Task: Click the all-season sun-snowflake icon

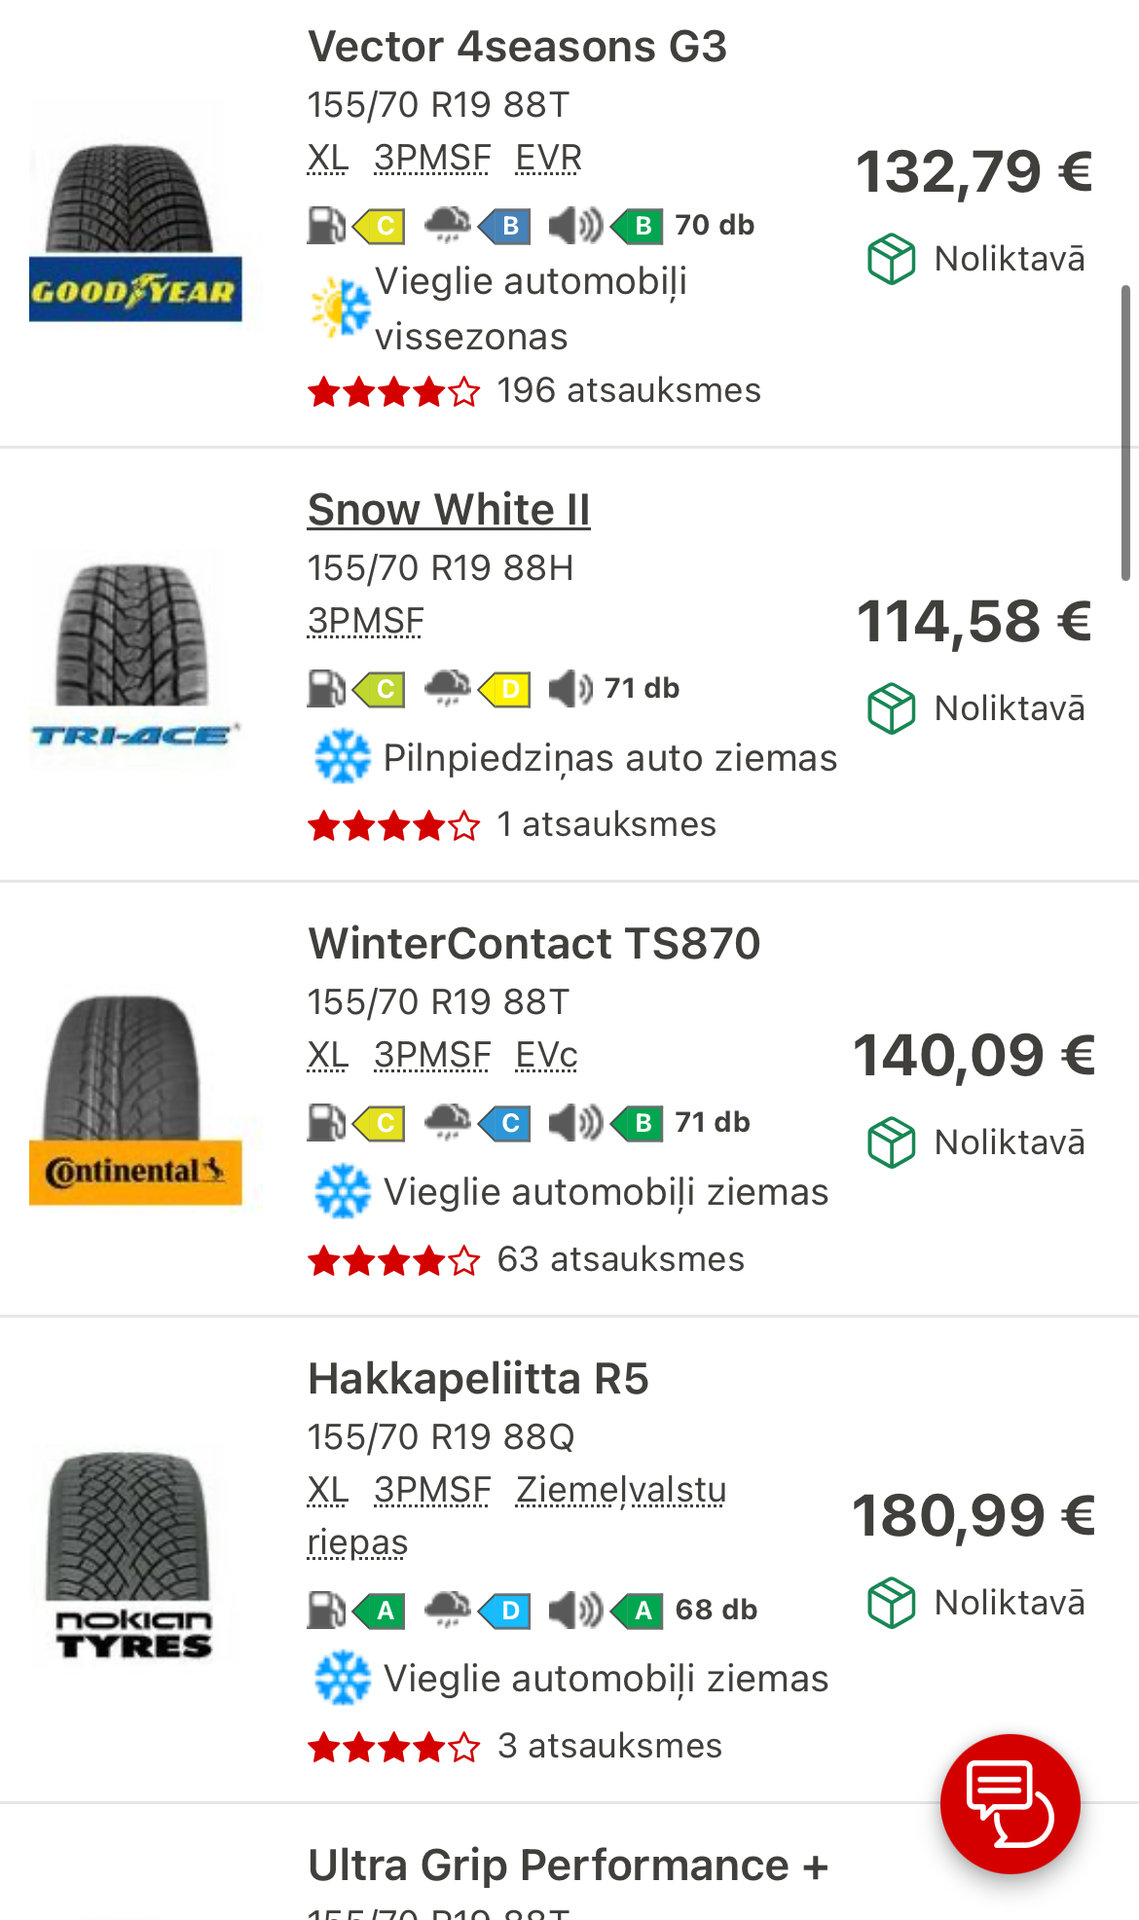Action: point(341,308)
